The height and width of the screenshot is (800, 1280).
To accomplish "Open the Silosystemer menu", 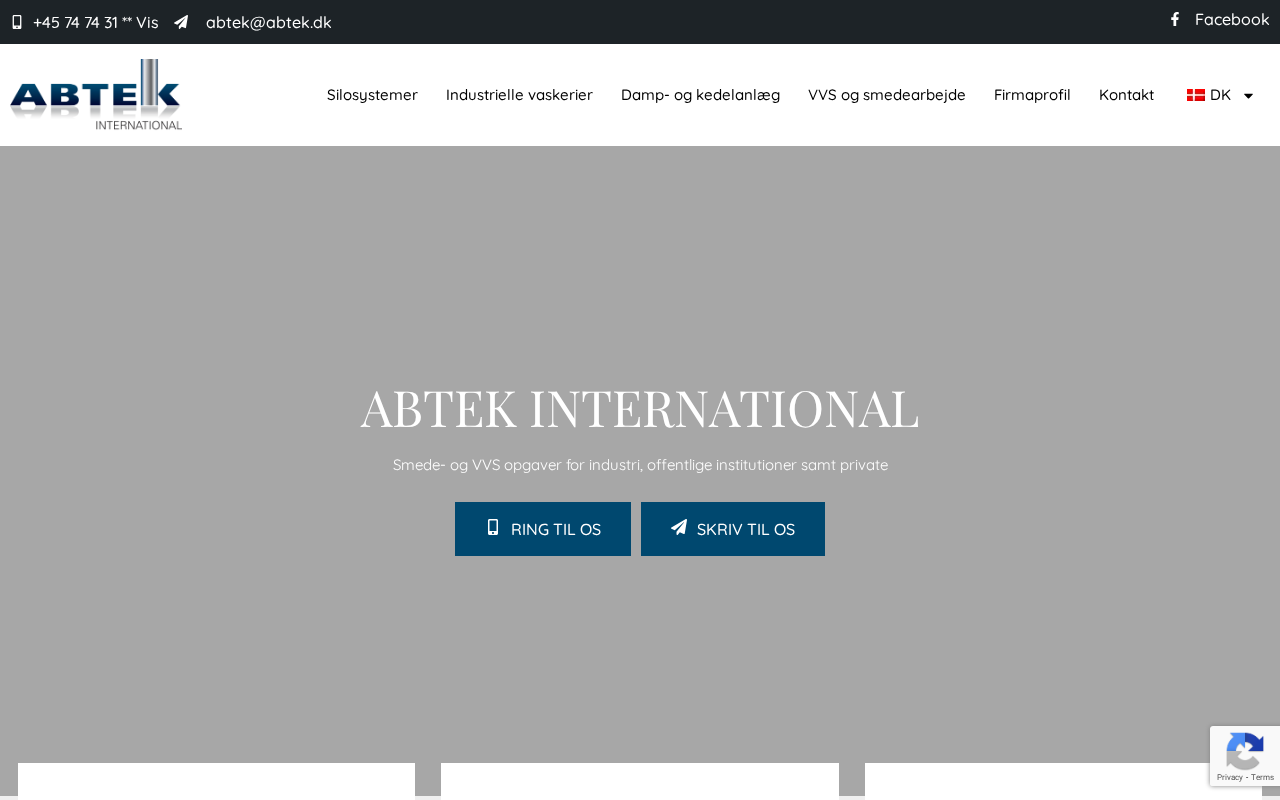I will click(x=372, y=95).
